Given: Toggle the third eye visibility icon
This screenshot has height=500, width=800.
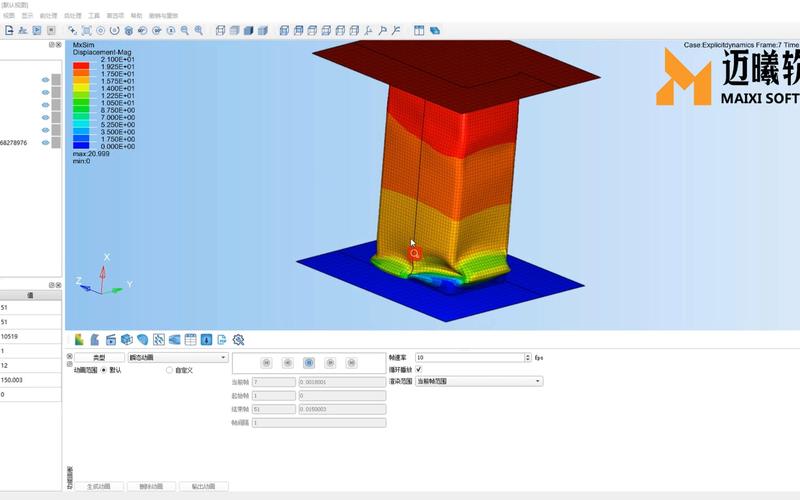Looking at the screenshot, I should [x=45, y=105].
